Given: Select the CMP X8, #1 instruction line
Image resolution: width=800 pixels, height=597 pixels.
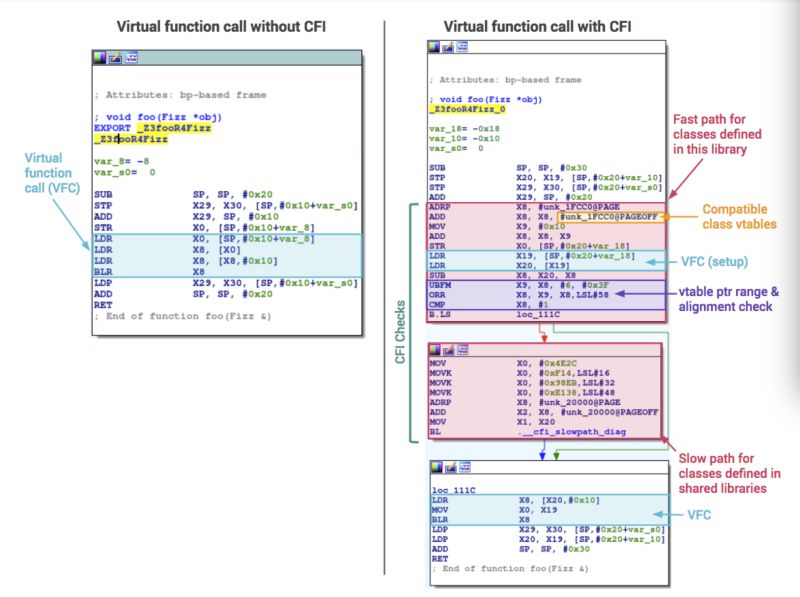Looking at the screenshot, I should coord(479,302).
